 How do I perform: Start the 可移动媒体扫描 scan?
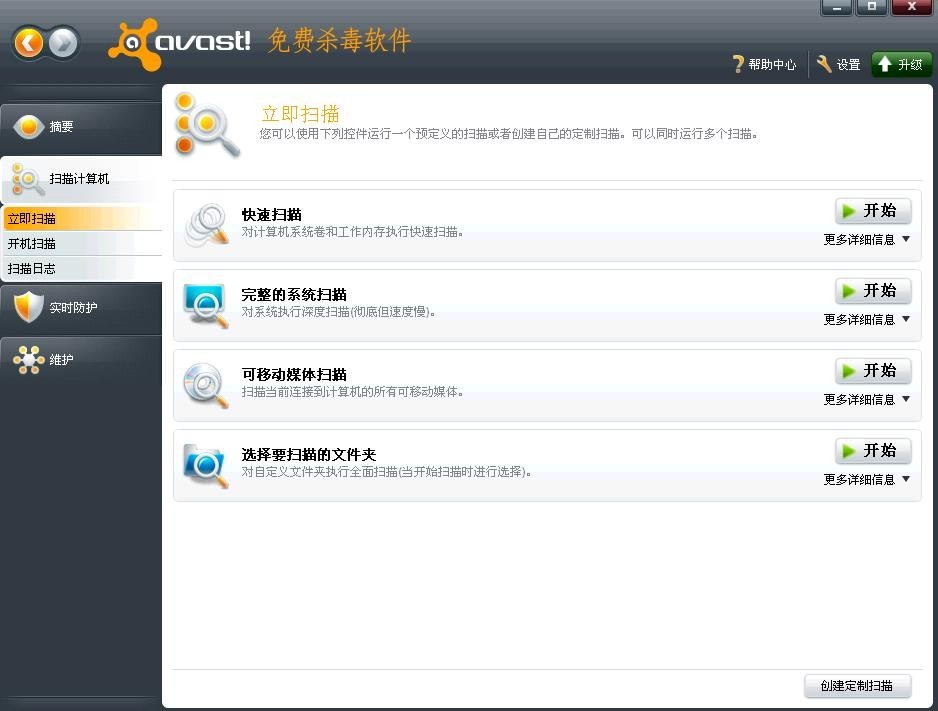(873, 371)
